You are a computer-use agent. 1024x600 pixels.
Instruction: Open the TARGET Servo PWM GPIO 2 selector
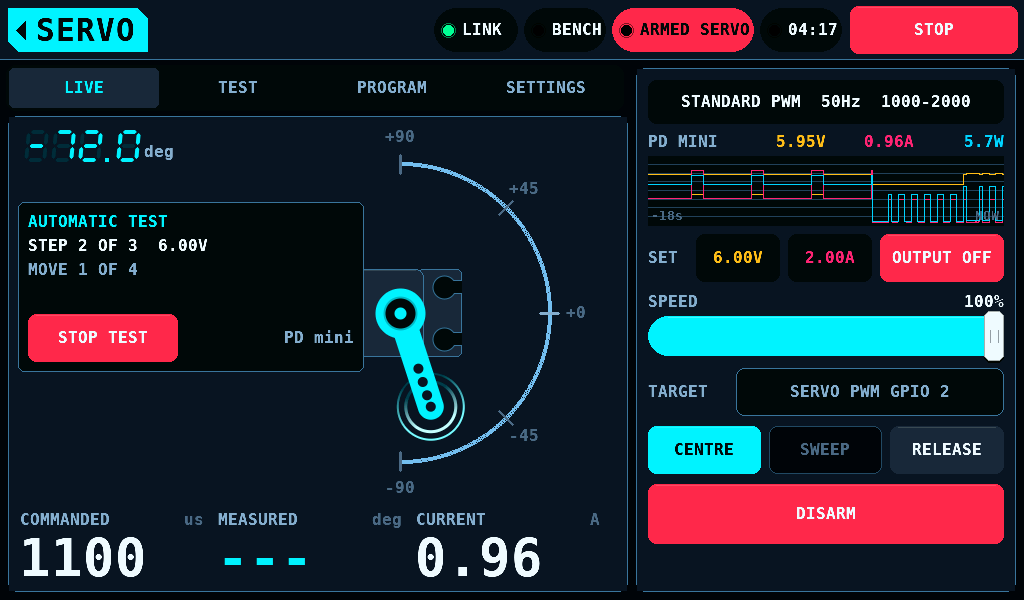pos(870,392)
